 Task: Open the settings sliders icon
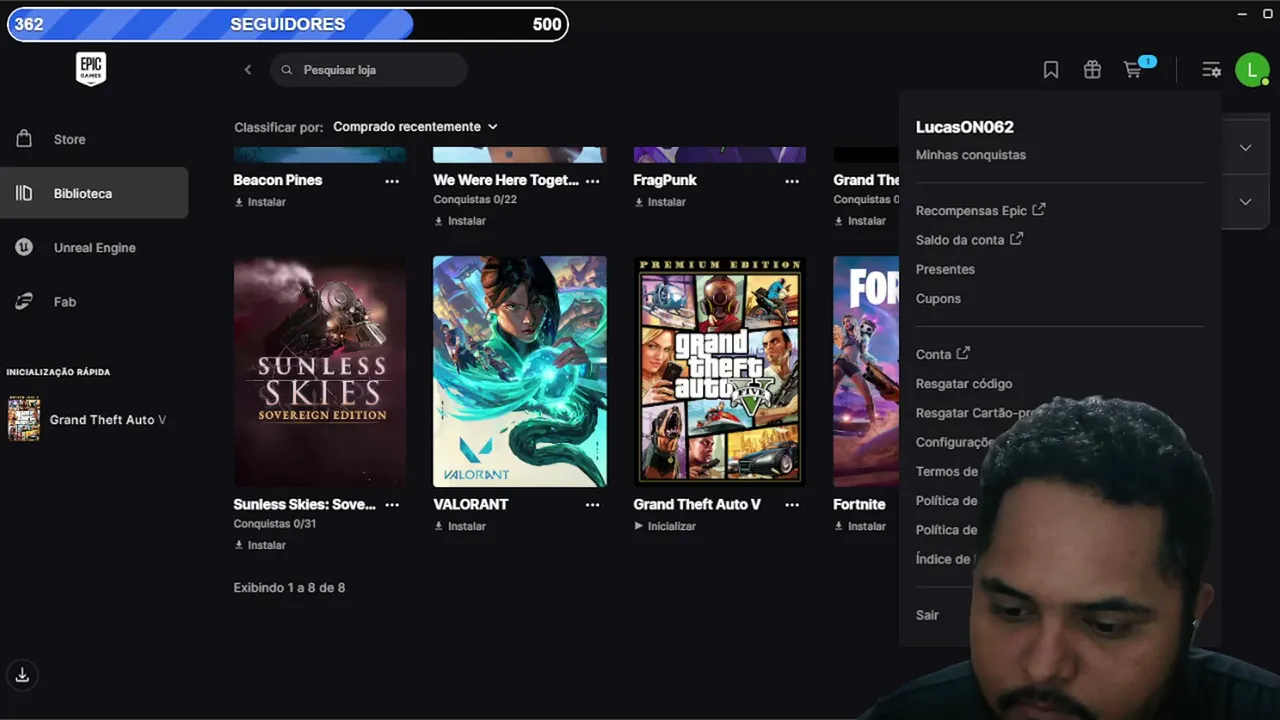pyautogui.click(x=1211, y=70)
